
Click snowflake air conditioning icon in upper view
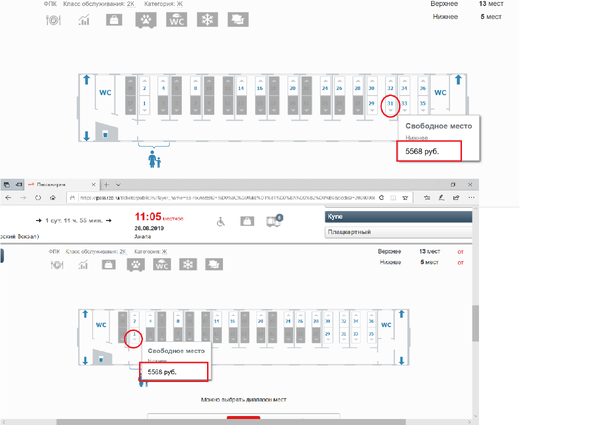click(x=207, y=20)
